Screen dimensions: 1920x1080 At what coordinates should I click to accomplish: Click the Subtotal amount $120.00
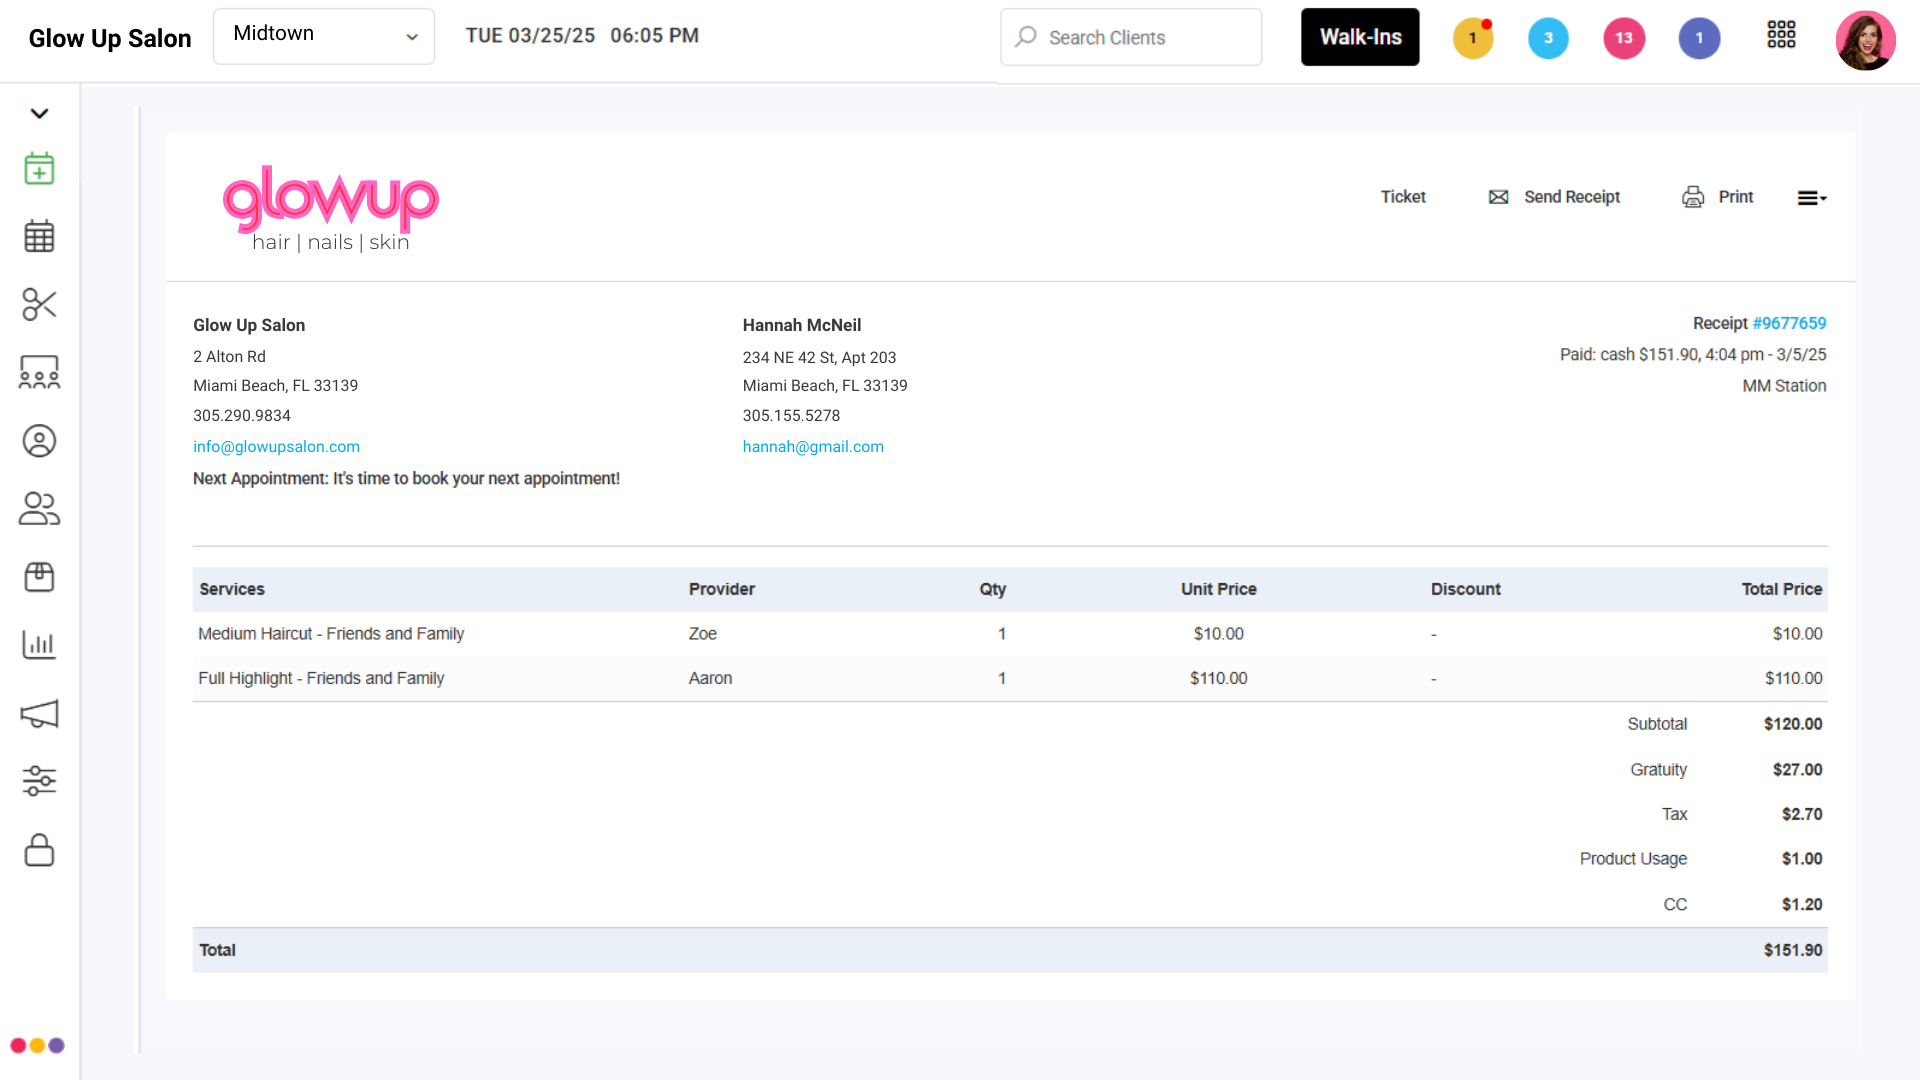point(1793,724)
